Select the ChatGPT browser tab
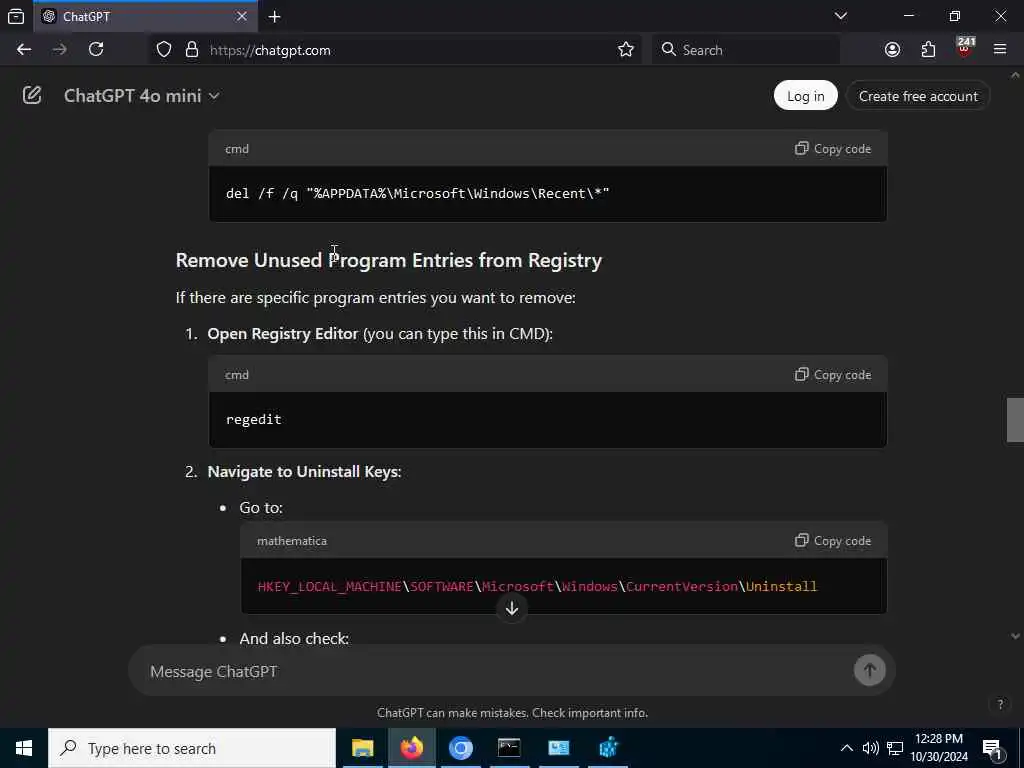The height and width of the screenshot is (768, 1024). coord(144,16)
